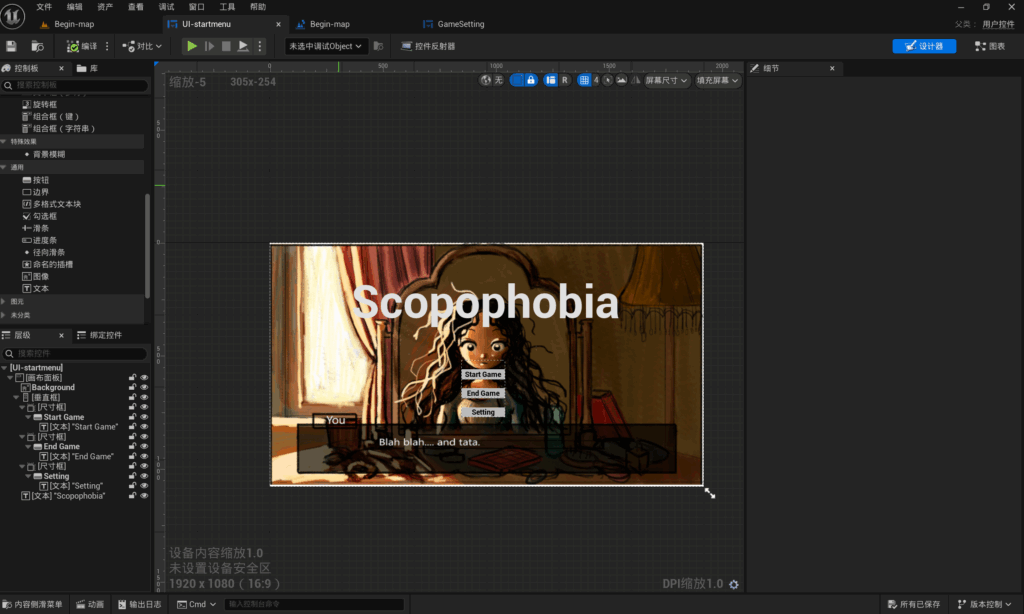Toggle the lock icon in viewport toolbar
The image size is (1024, 614).
(531, 80)
